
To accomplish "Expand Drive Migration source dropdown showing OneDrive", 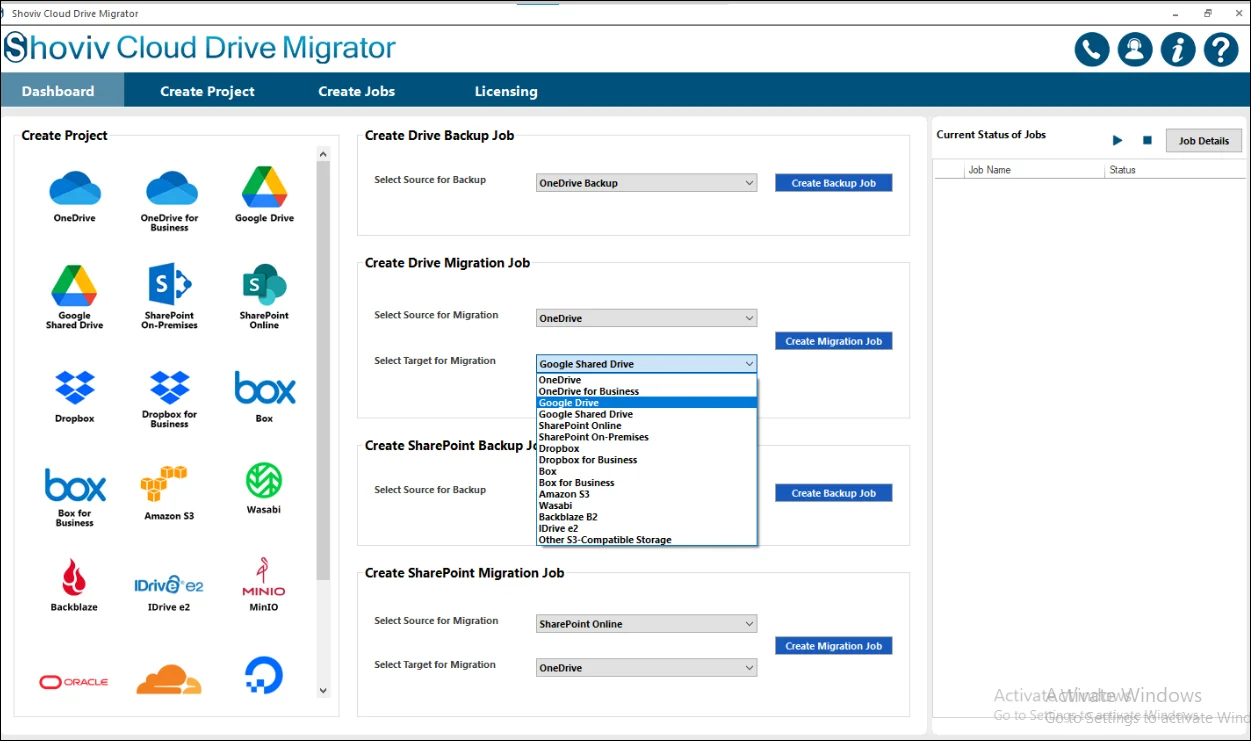I will [x=646, y=318].
